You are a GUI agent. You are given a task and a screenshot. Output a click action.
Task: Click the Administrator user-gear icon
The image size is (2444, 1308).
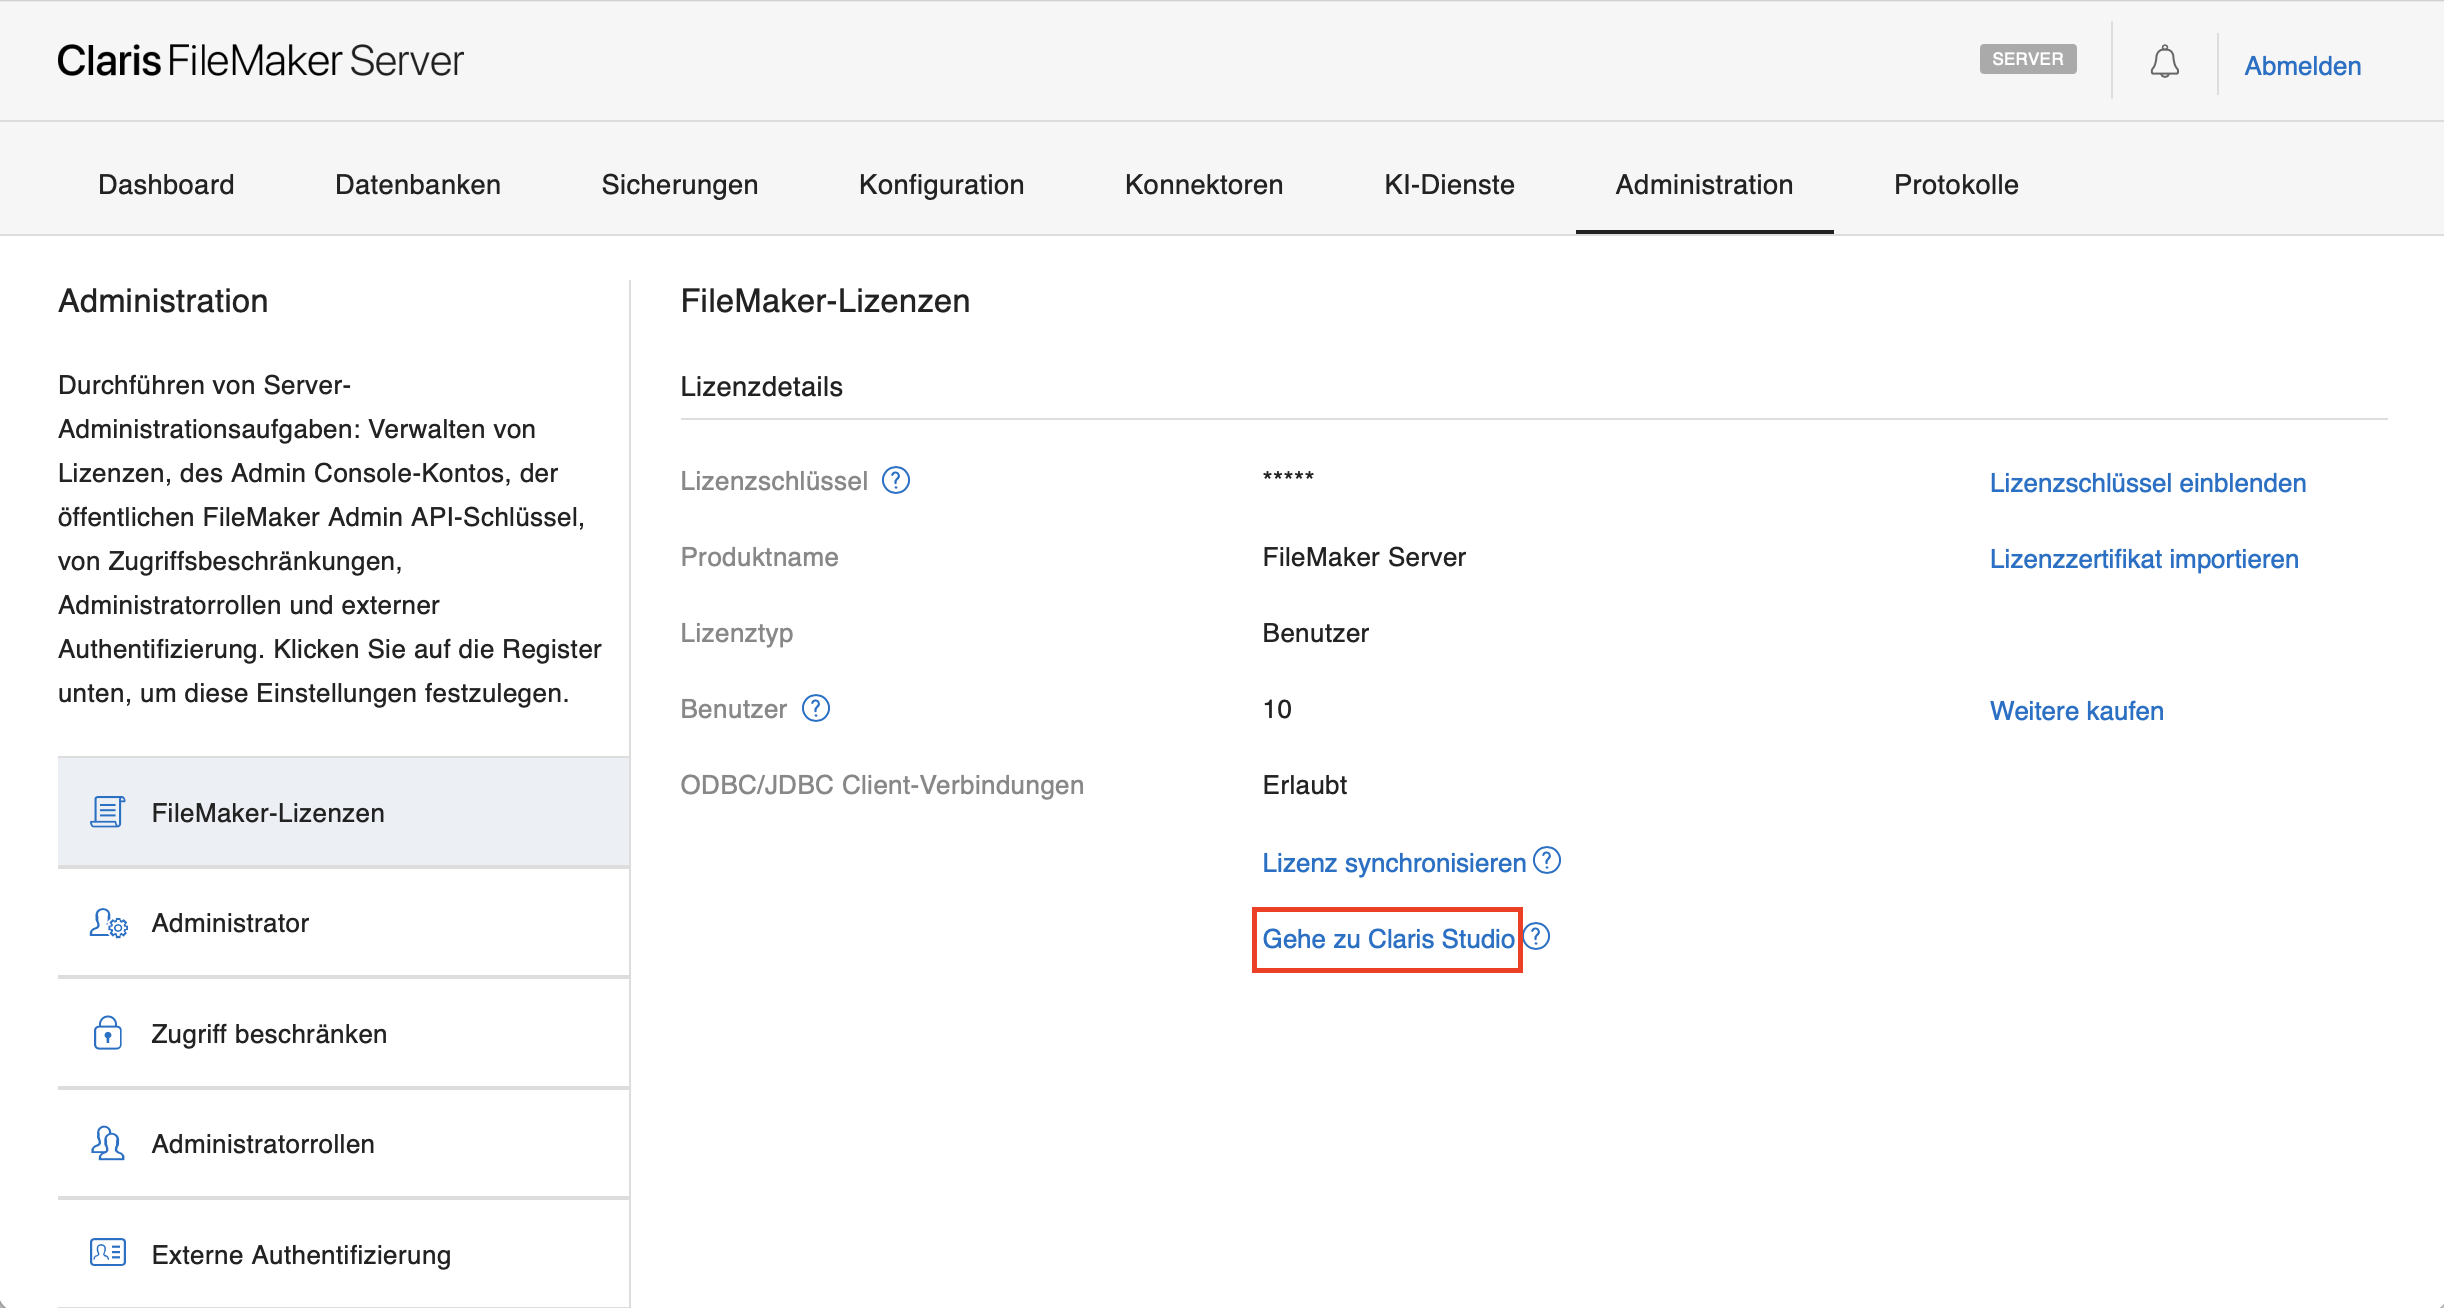pos(108,923)
